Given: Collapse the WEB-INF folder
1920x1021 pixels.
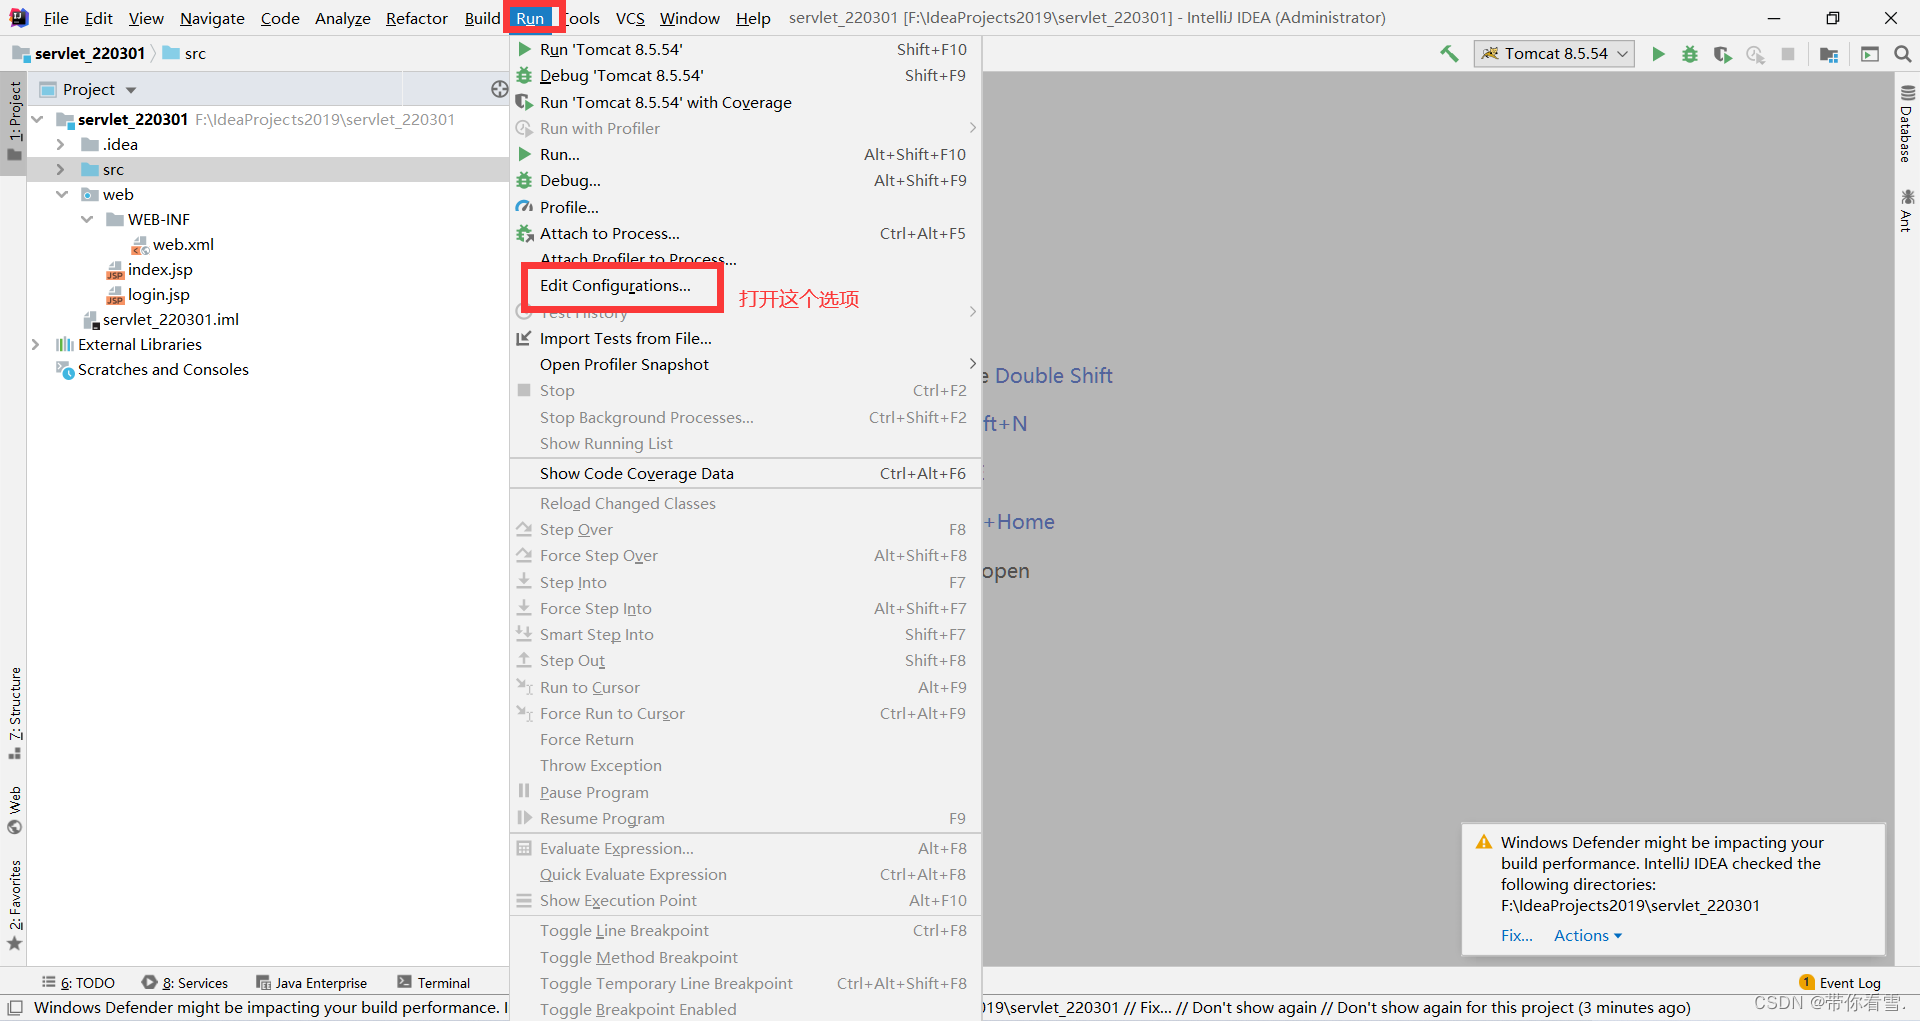Looking at the screenshot, I should pyautogui.click(x=87, y=219).
